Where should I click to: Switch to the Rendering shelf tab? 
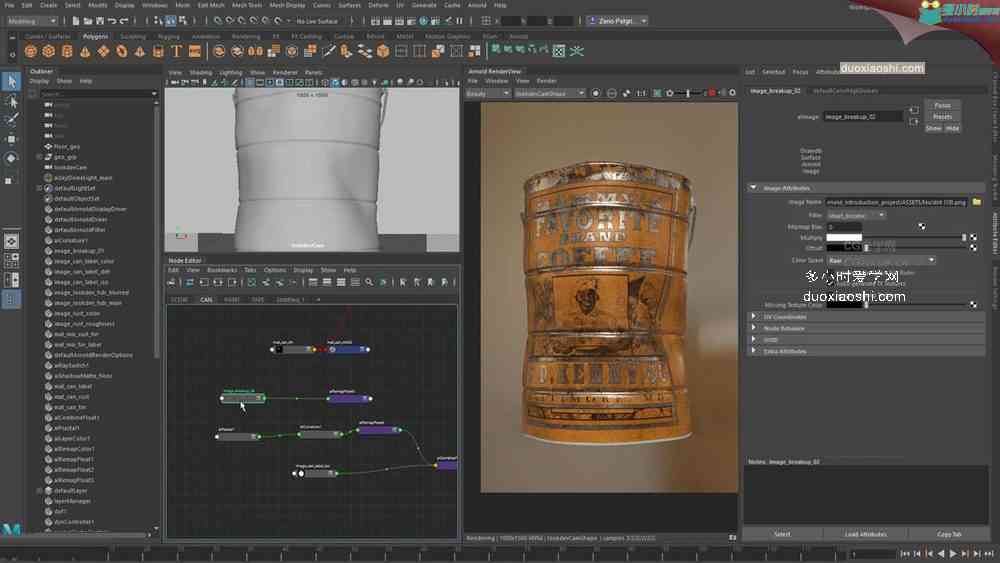[x=246, y=36]
